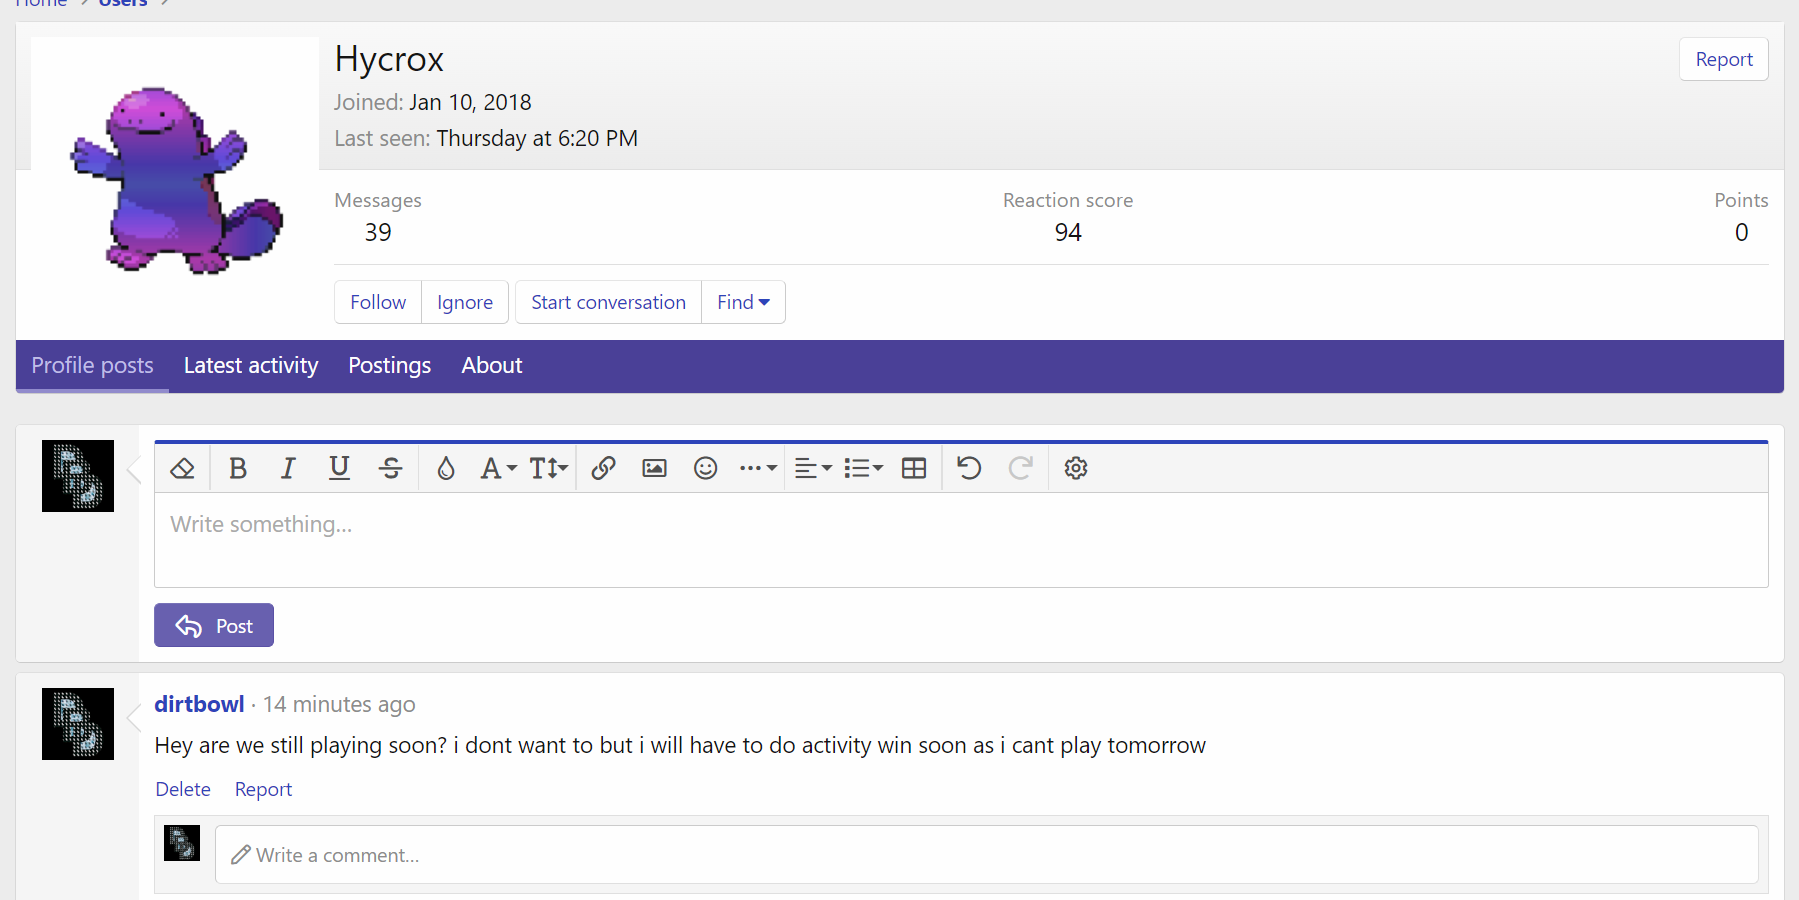Ignore user Hycrox
The width and height of the screenshot is (1799, 900).
[x=465, y=302]
